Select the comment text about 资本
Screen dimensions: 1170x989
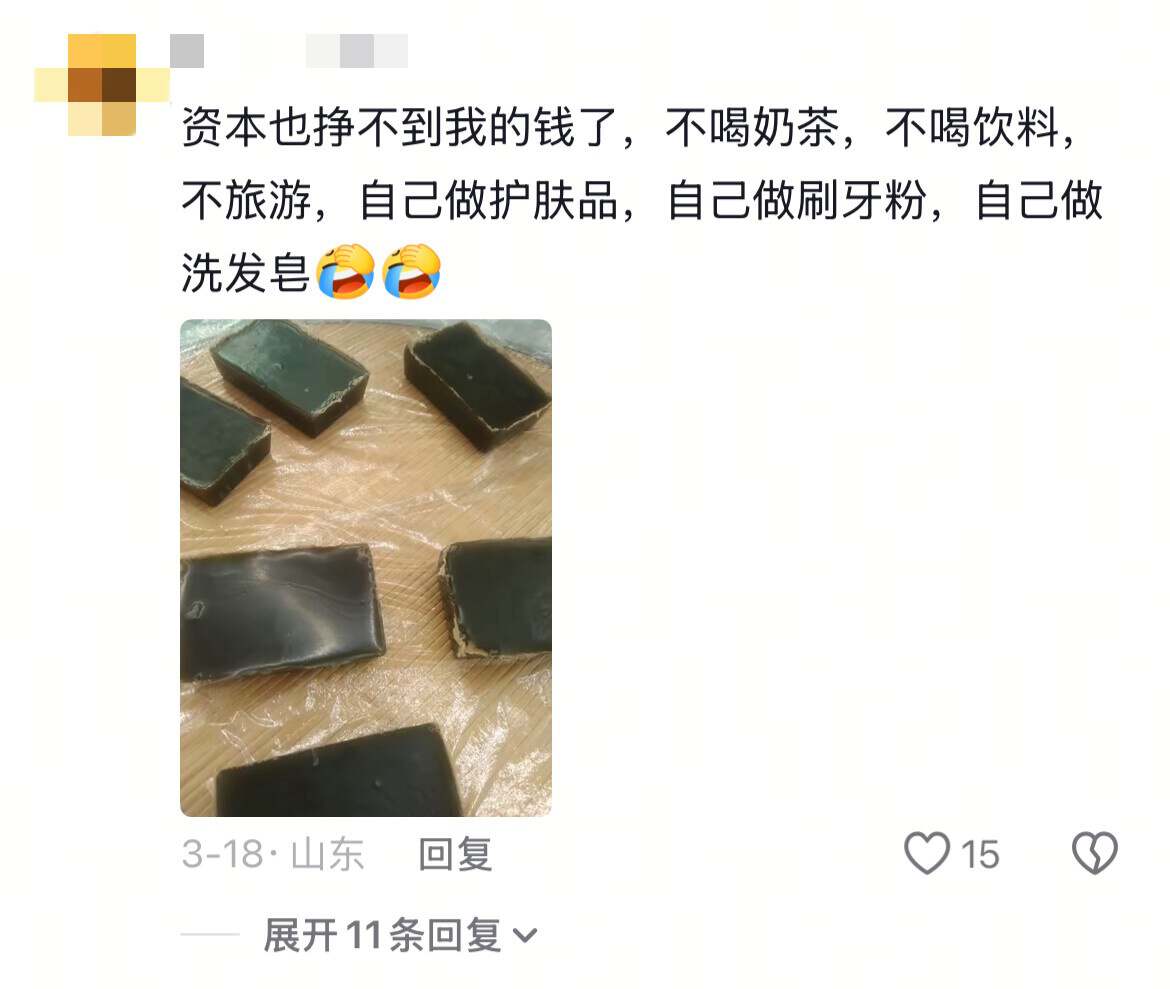641,199
